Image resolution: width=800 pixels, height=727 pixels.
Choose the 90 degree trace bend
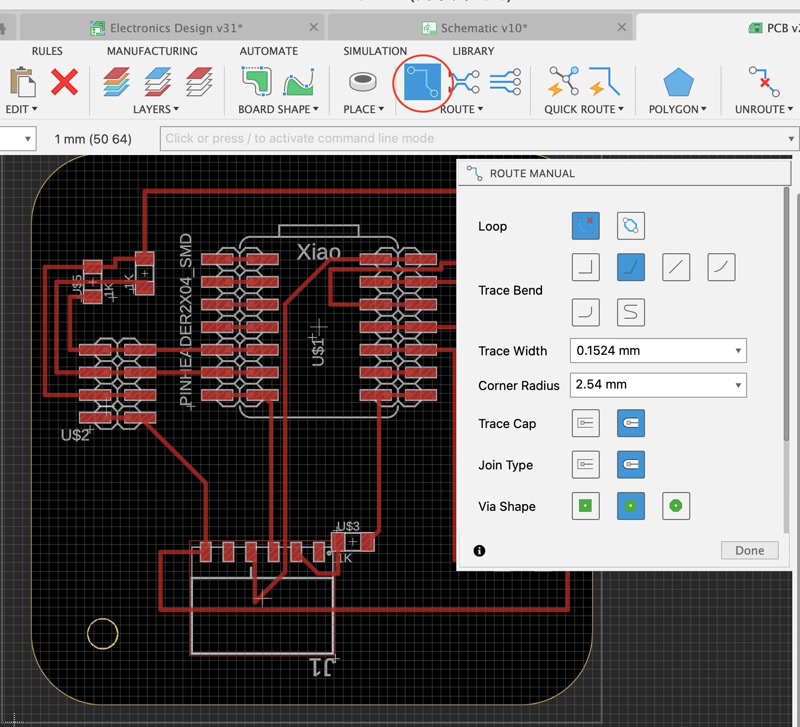[x=585, y=267]
